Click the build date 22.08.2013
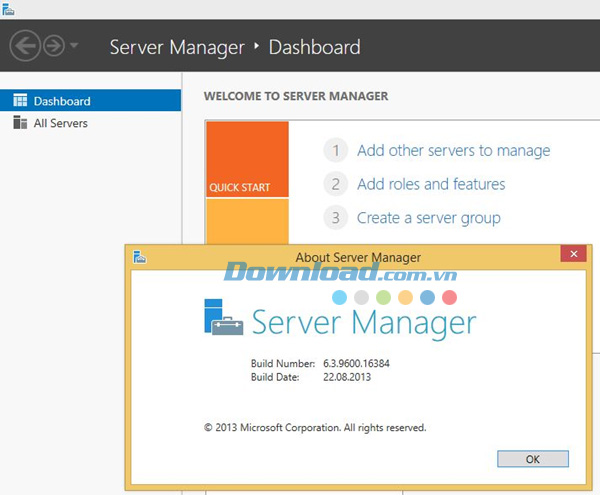The width and height of the screenshot is (600, 495). tap(347, 377)
